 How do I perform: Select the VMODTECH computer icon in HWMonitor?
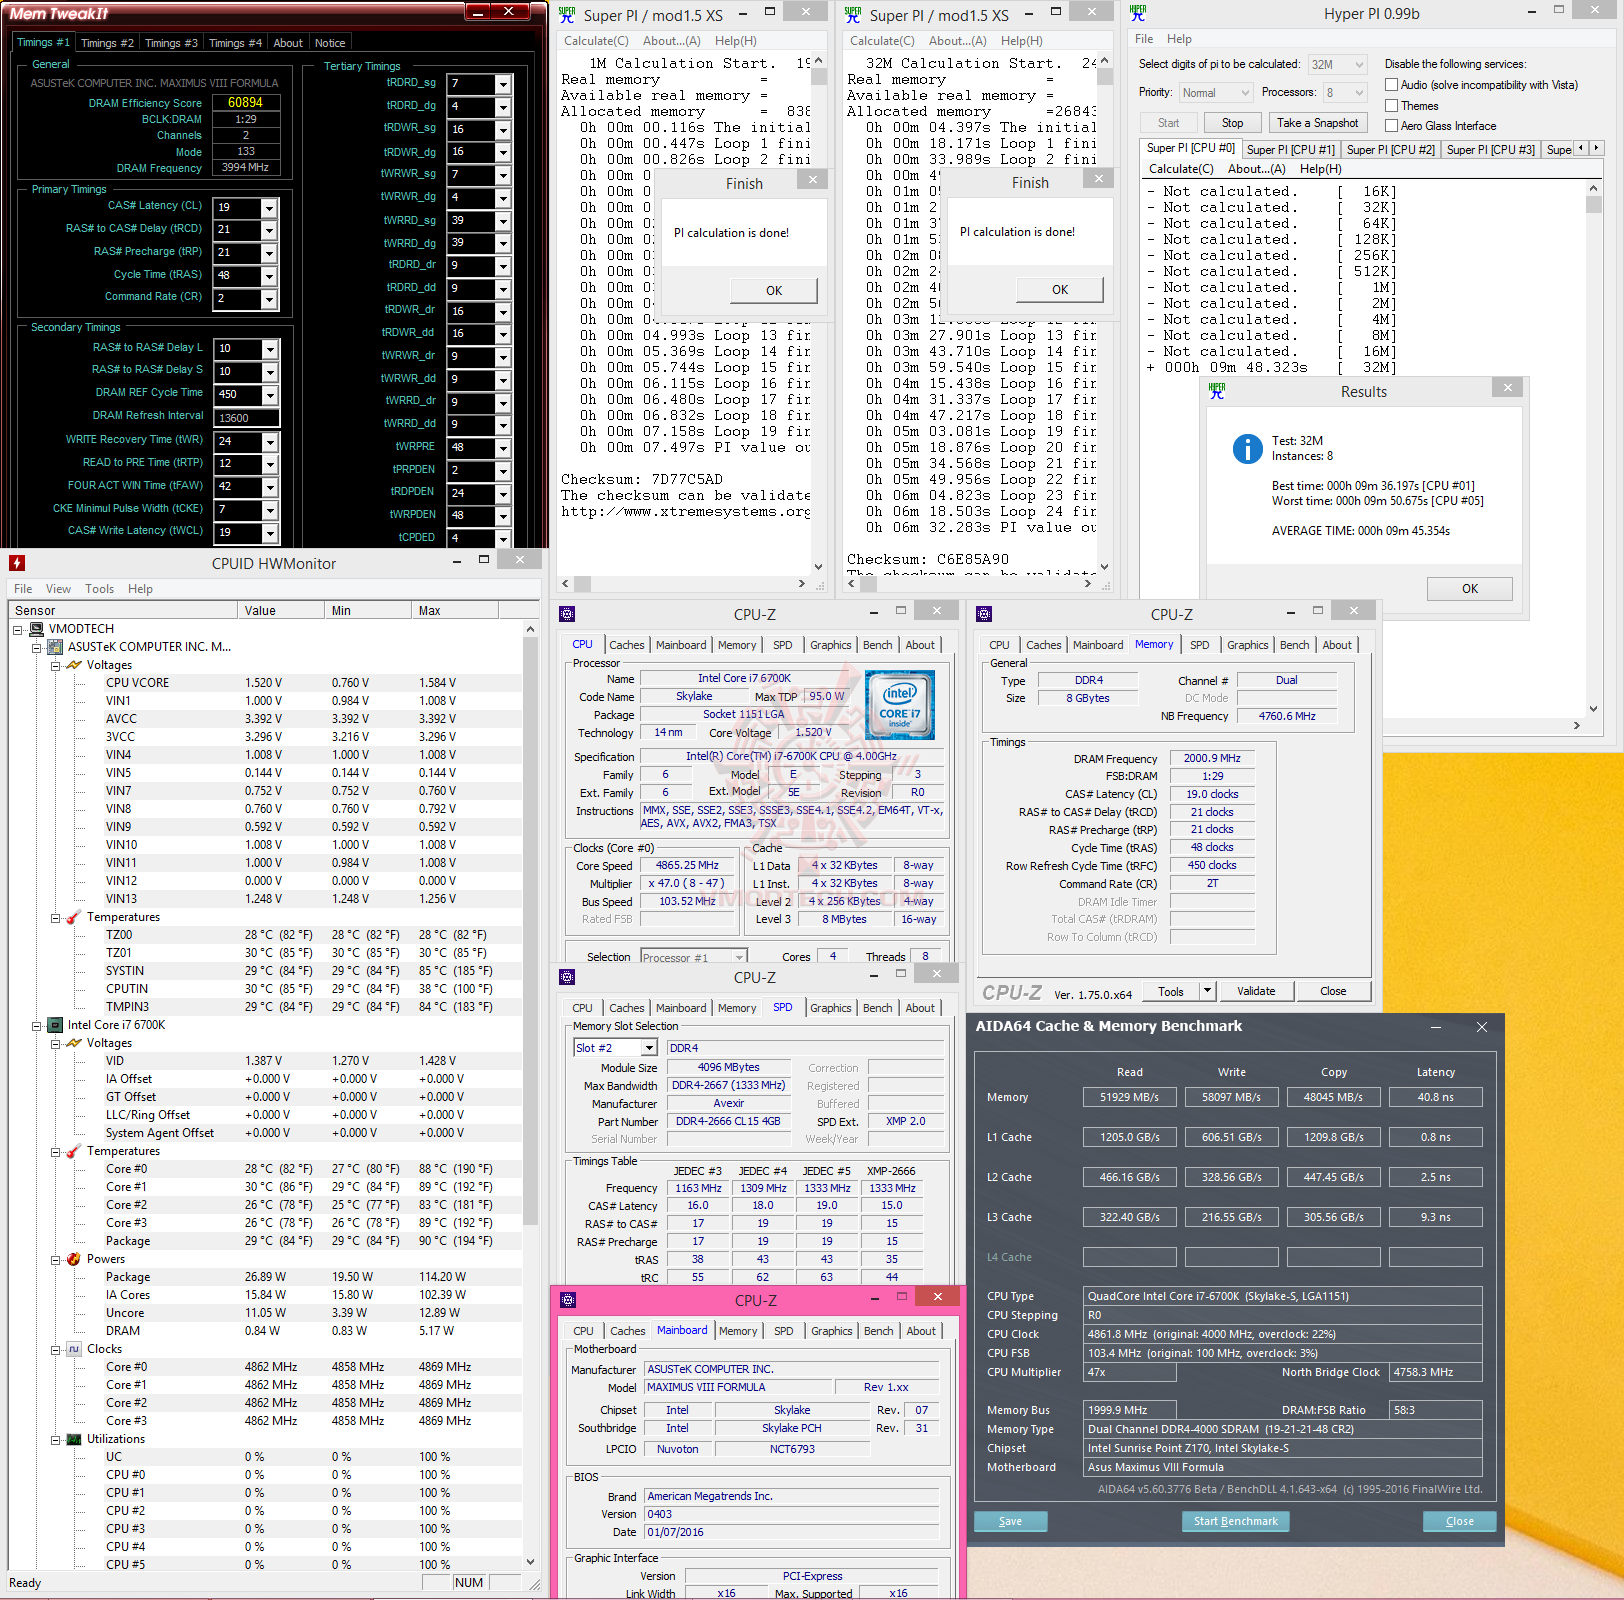[37, 629]
